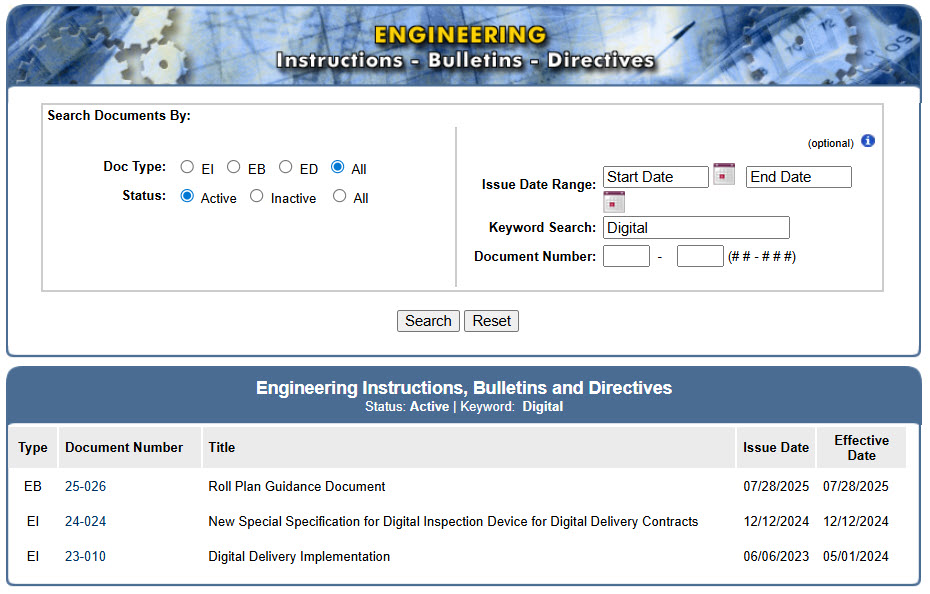The width and height of the screenshot is (930, 594).
Task: Open document 24-024 about Digital Inspection Device
Action: pyautogui.click(x=85, y=521)
